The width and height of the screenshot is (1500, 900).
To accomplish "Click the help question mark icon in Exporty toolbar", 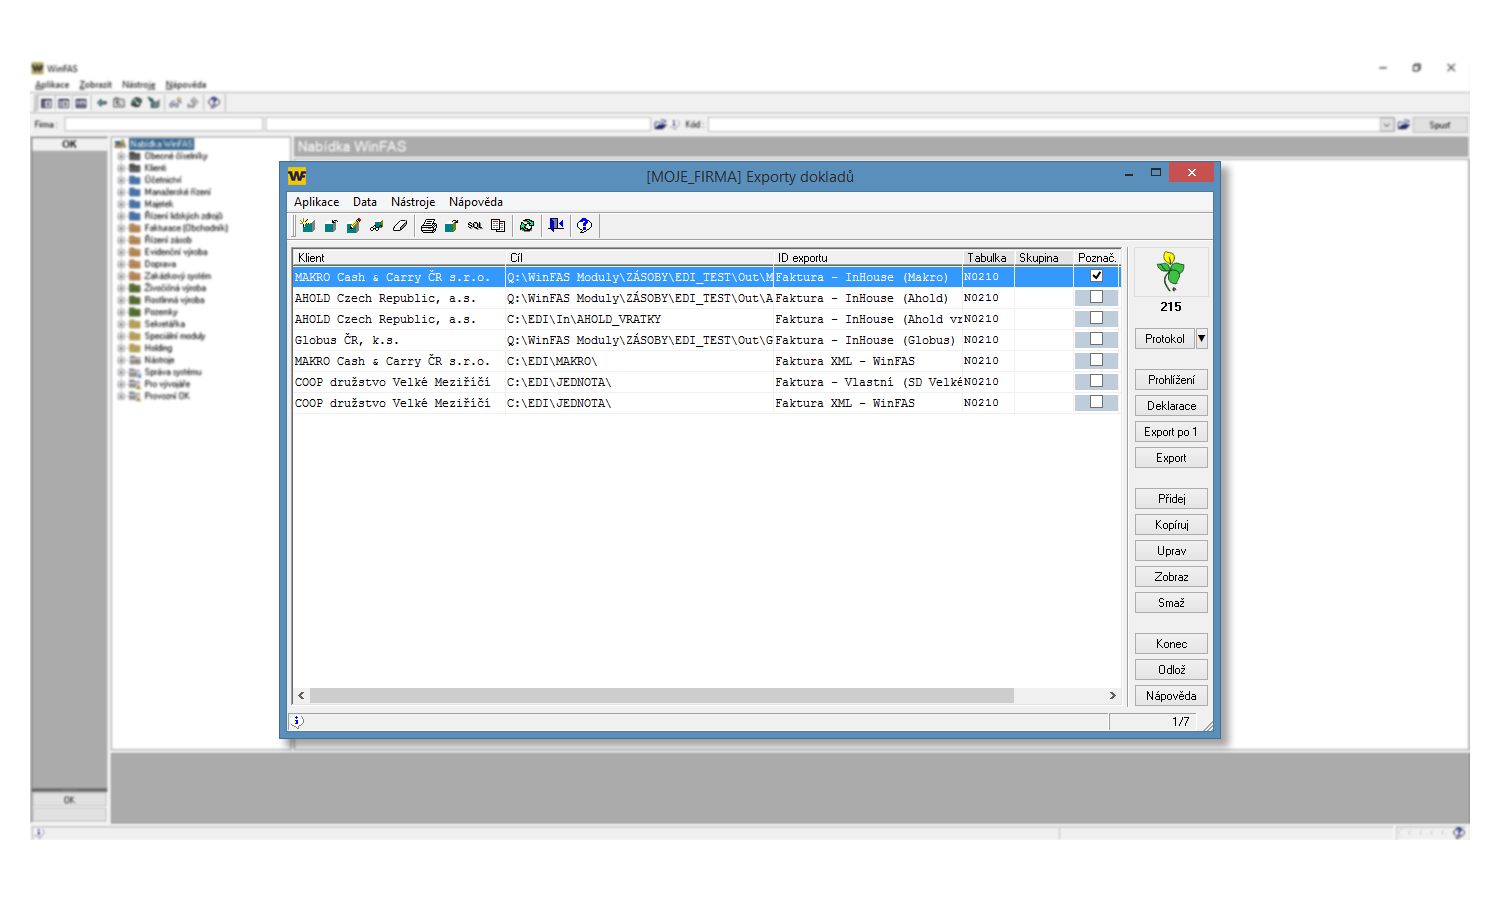I will (585, 226).
